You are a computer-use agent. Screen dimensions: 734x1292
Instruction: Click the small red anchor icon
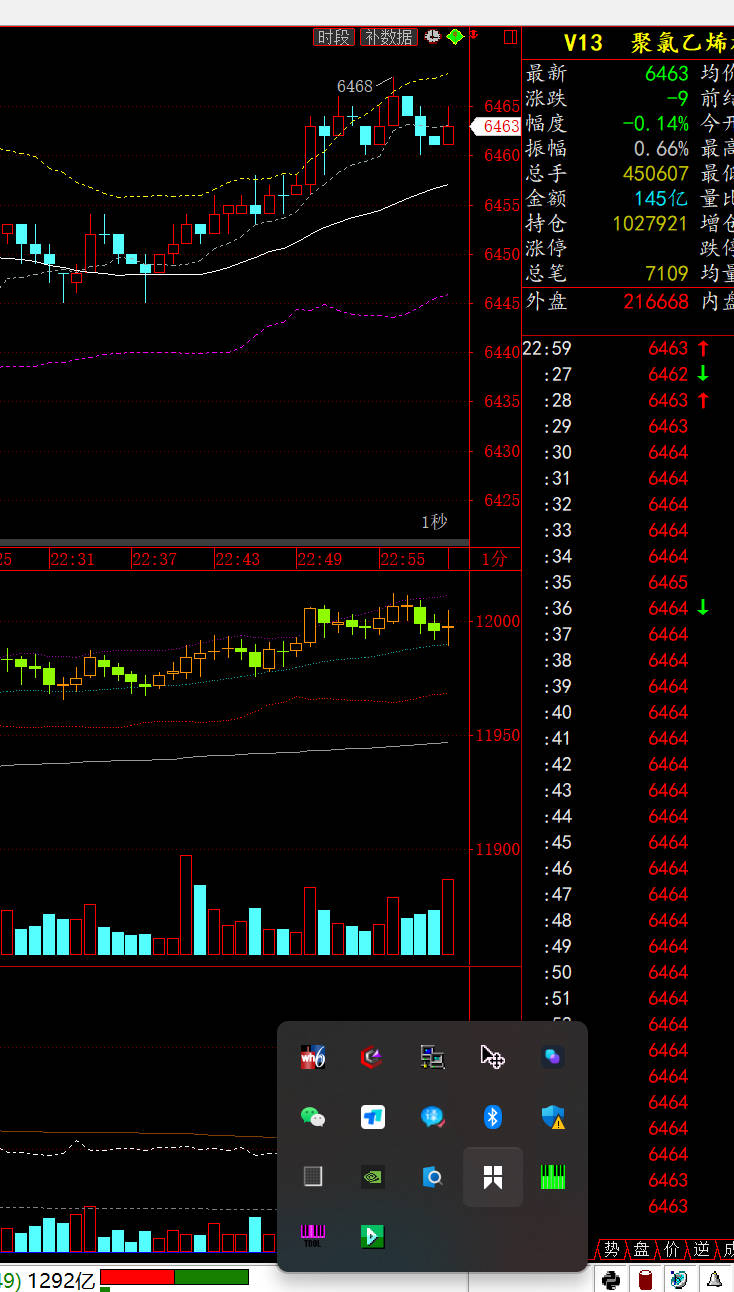tap(474, 36)
